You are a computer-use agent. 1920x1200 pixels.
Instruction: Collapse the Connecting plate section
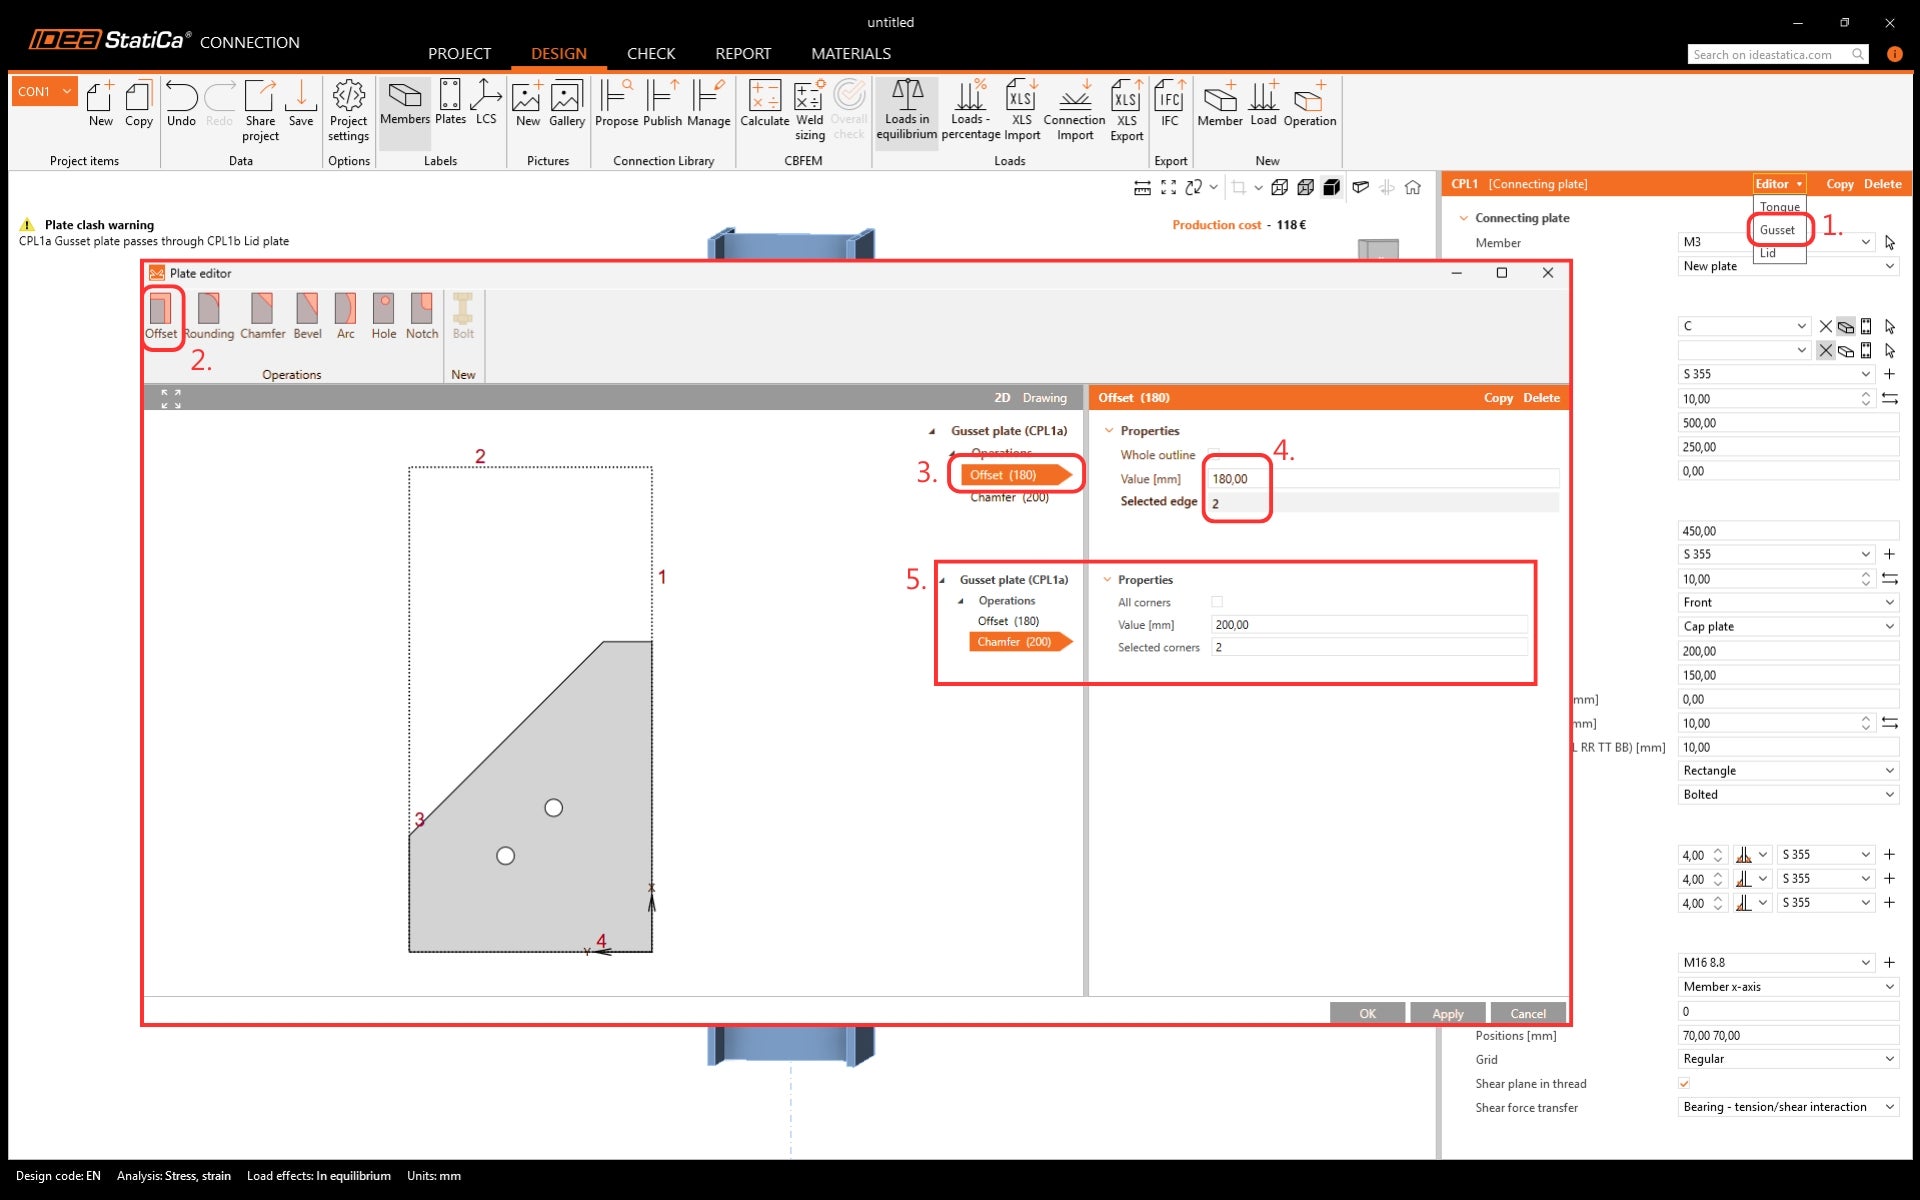pyautogui.click(x=1464, y=218)
